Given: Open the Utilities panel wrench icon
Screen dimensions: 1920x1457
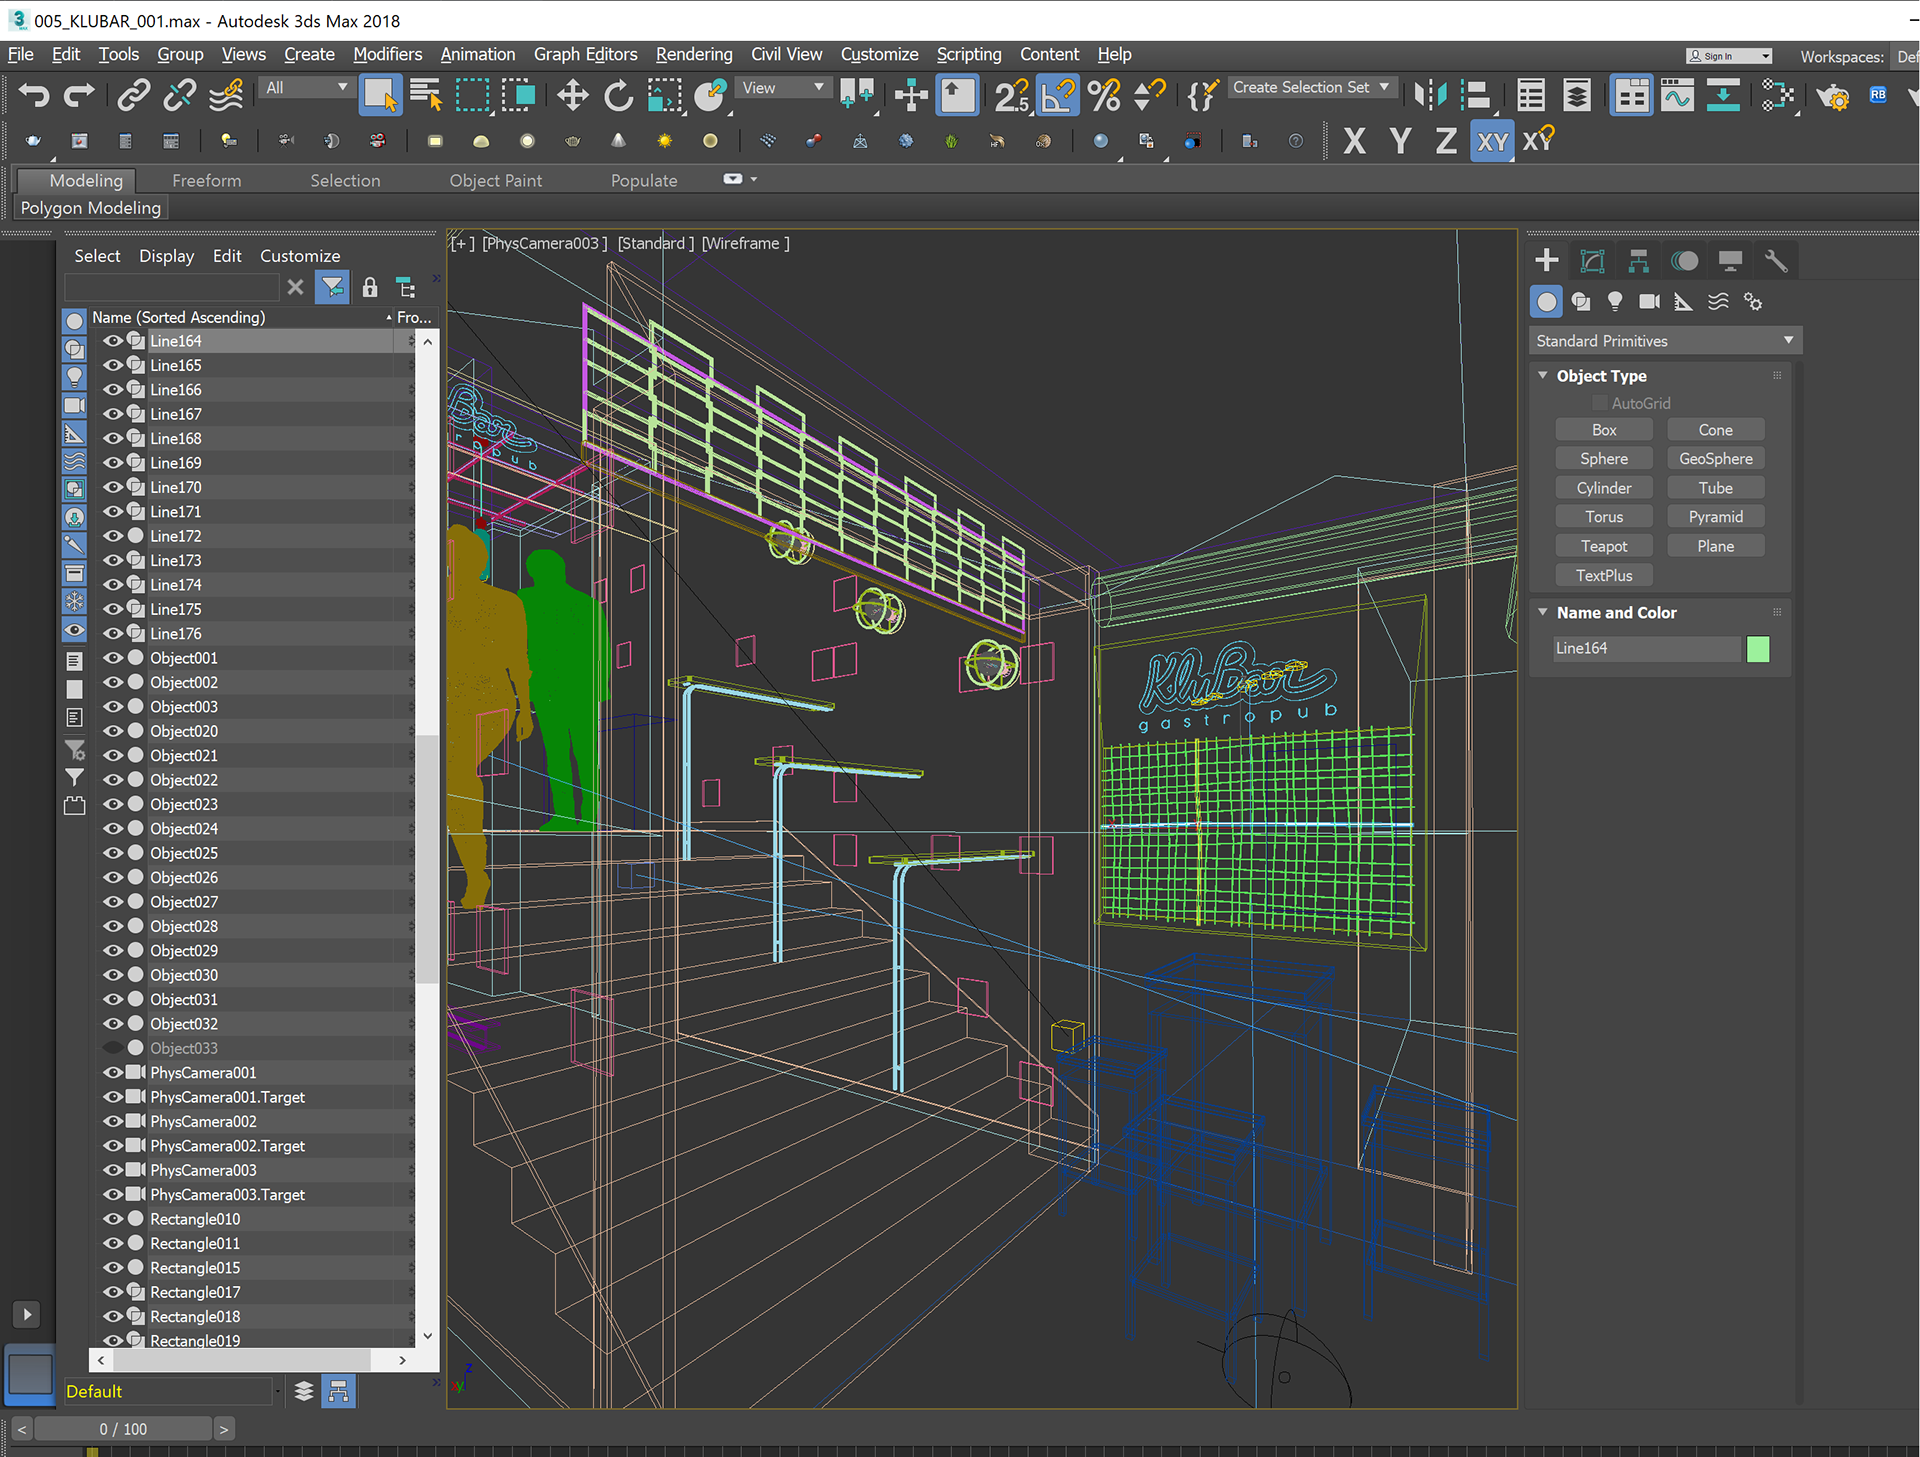Looking at the screenshot, I should pyautogui.click(x=1775, y=261).
